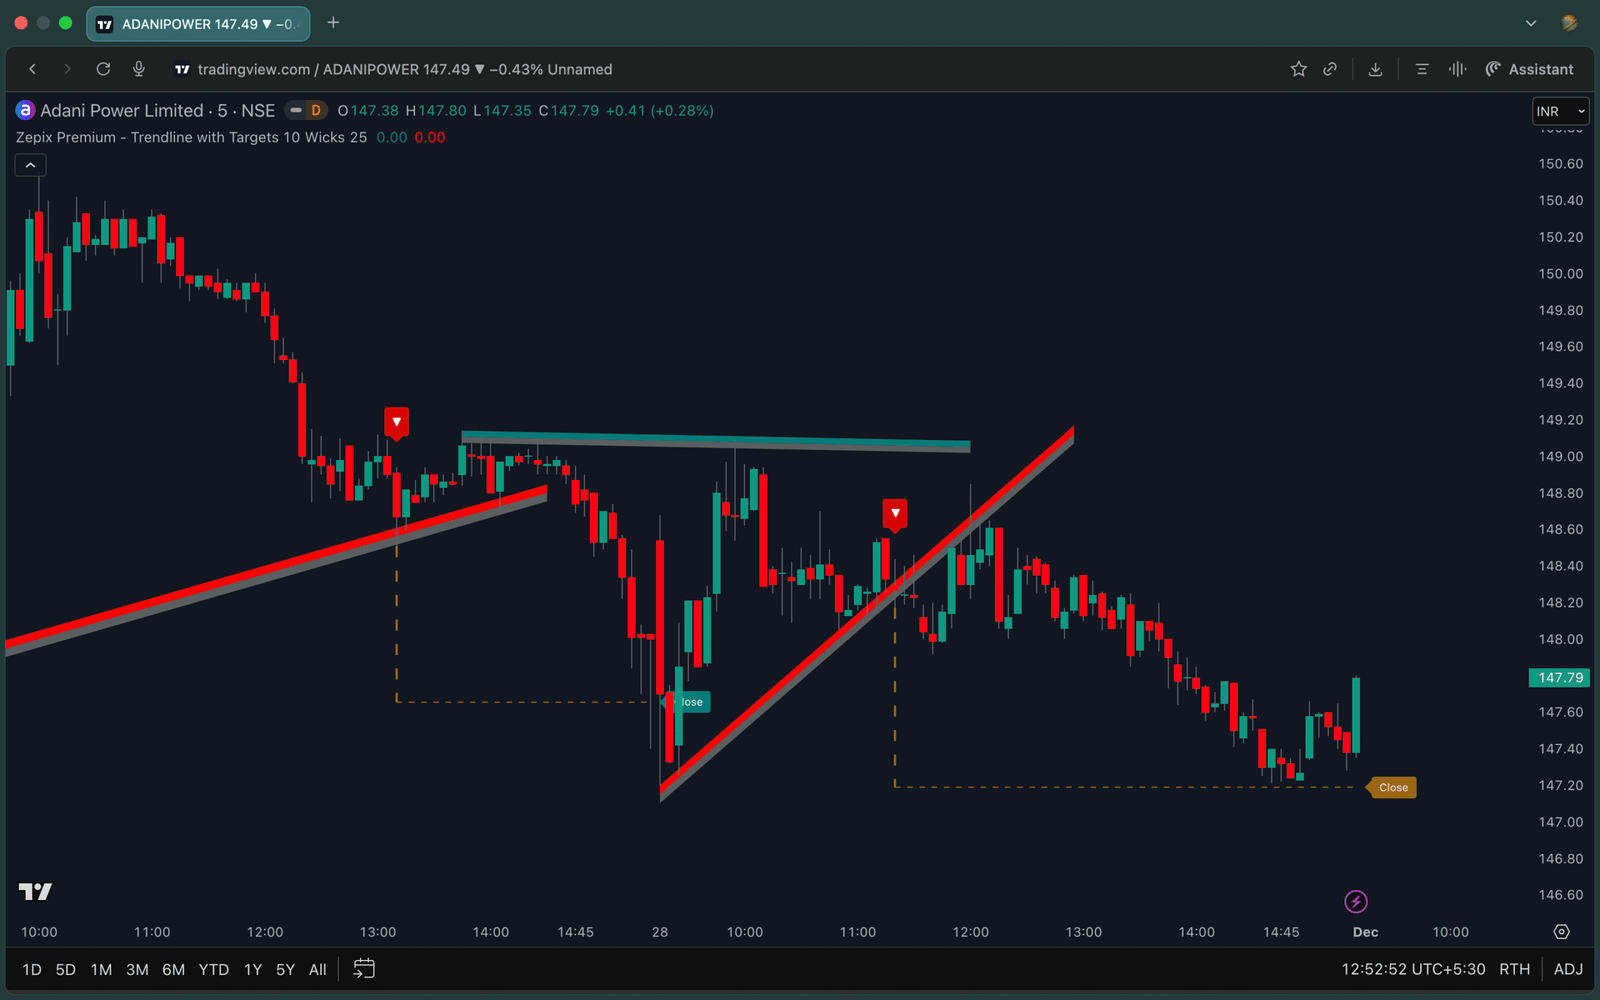Select the 1M time range
Viewport: 1600px width, 1000px height.
pyautogui.click(x=101, y=969)
